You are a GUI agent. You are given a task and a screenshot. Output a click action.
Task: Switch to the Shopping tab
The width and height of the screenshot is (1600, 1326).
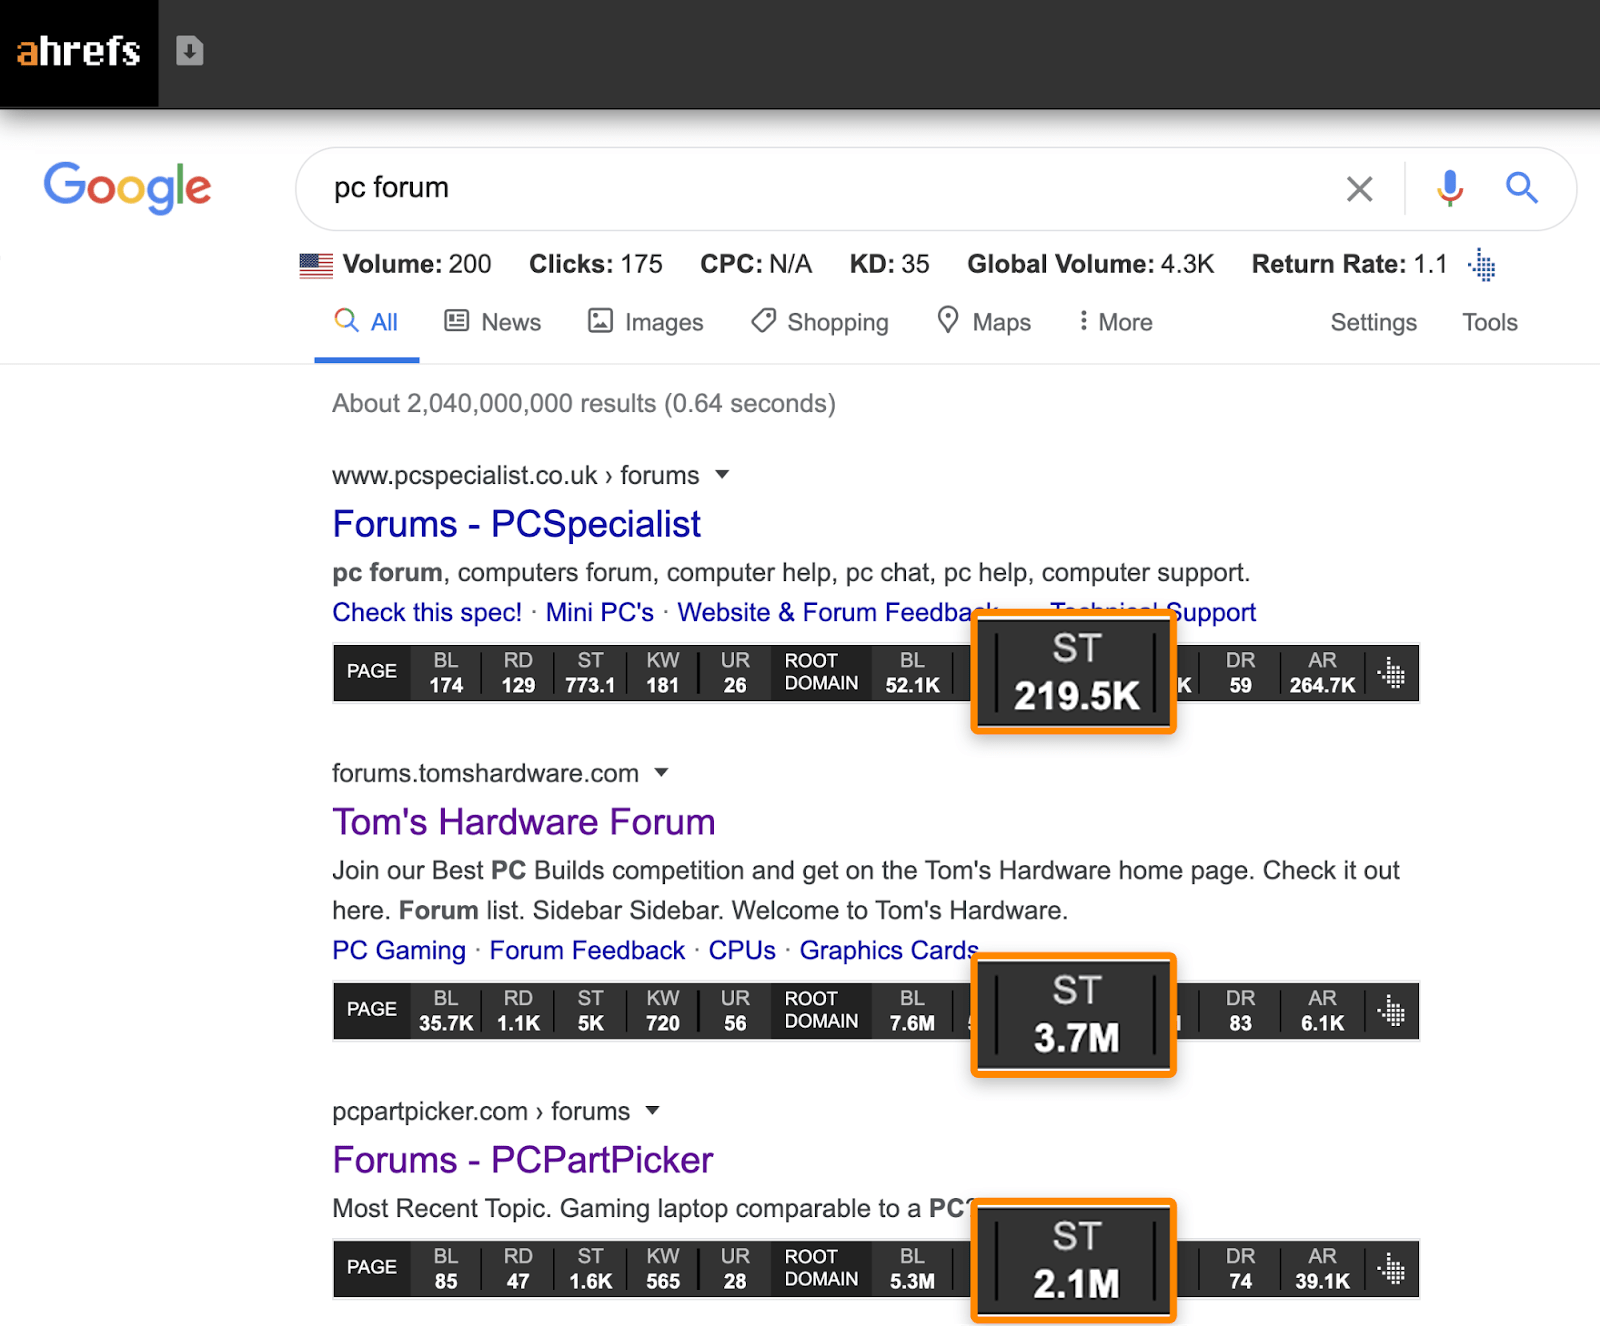(819, 322)
